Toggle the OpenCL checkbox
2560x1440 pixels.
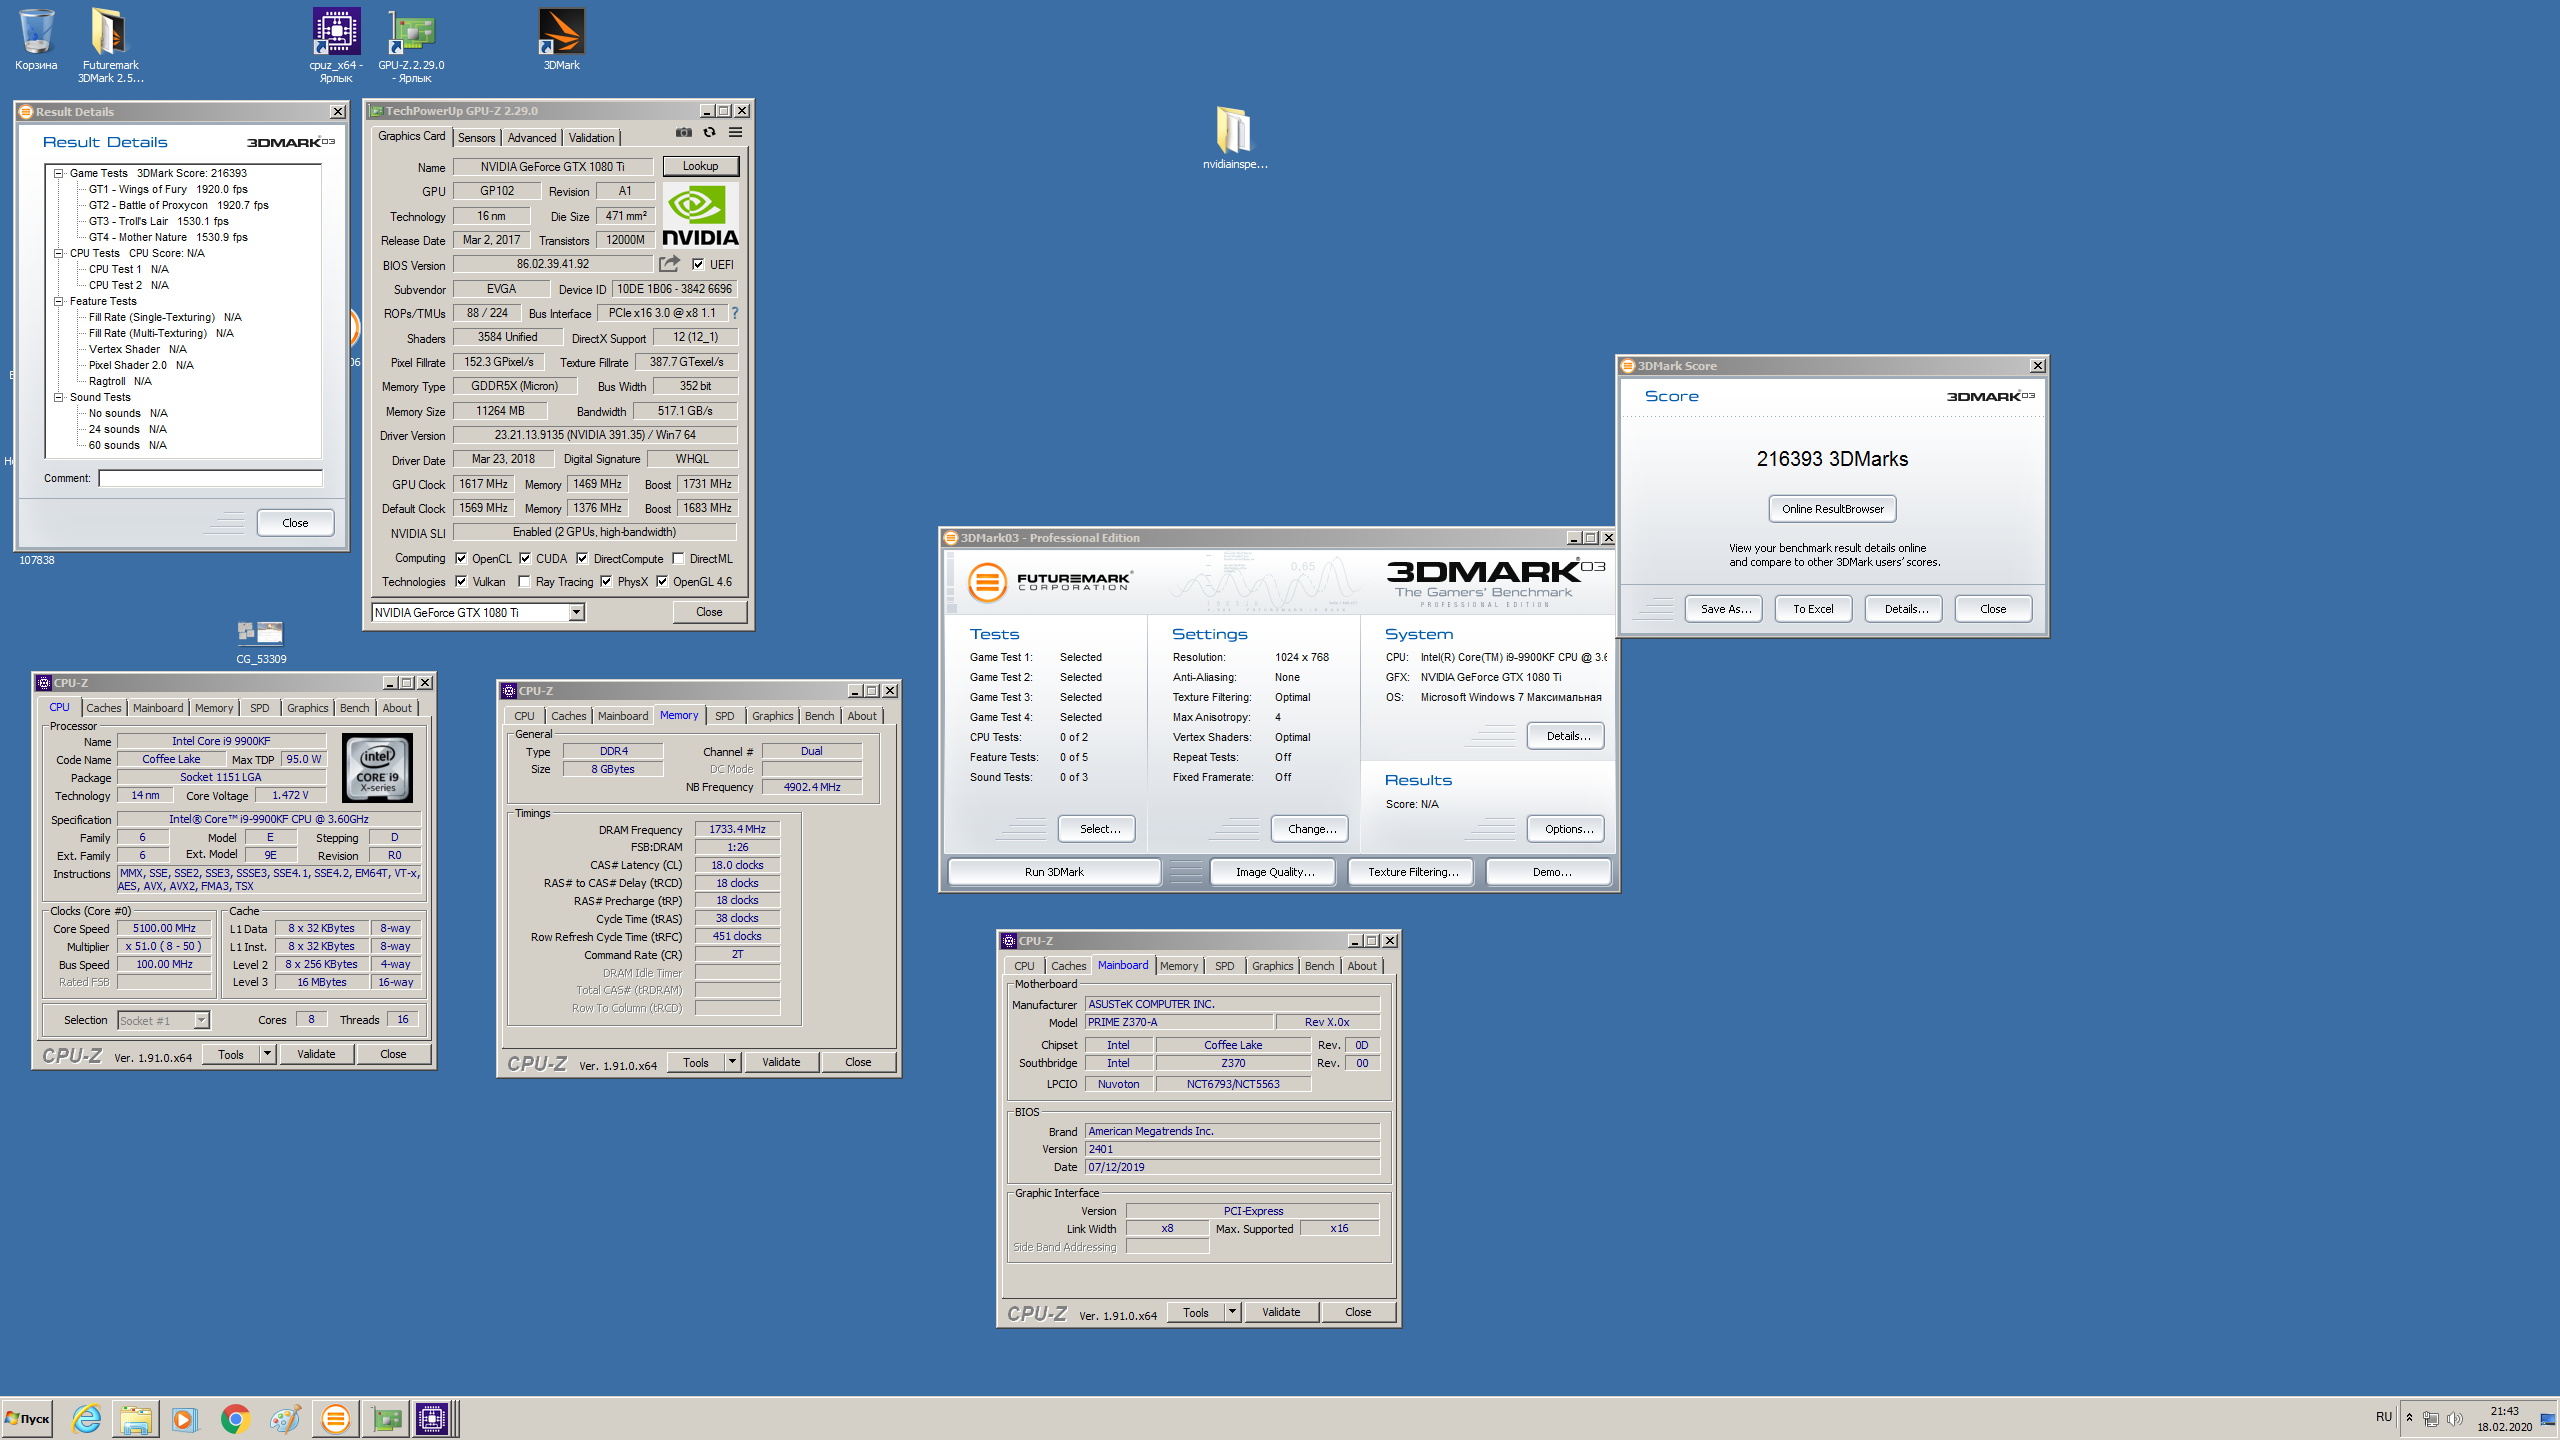(461, 559)
